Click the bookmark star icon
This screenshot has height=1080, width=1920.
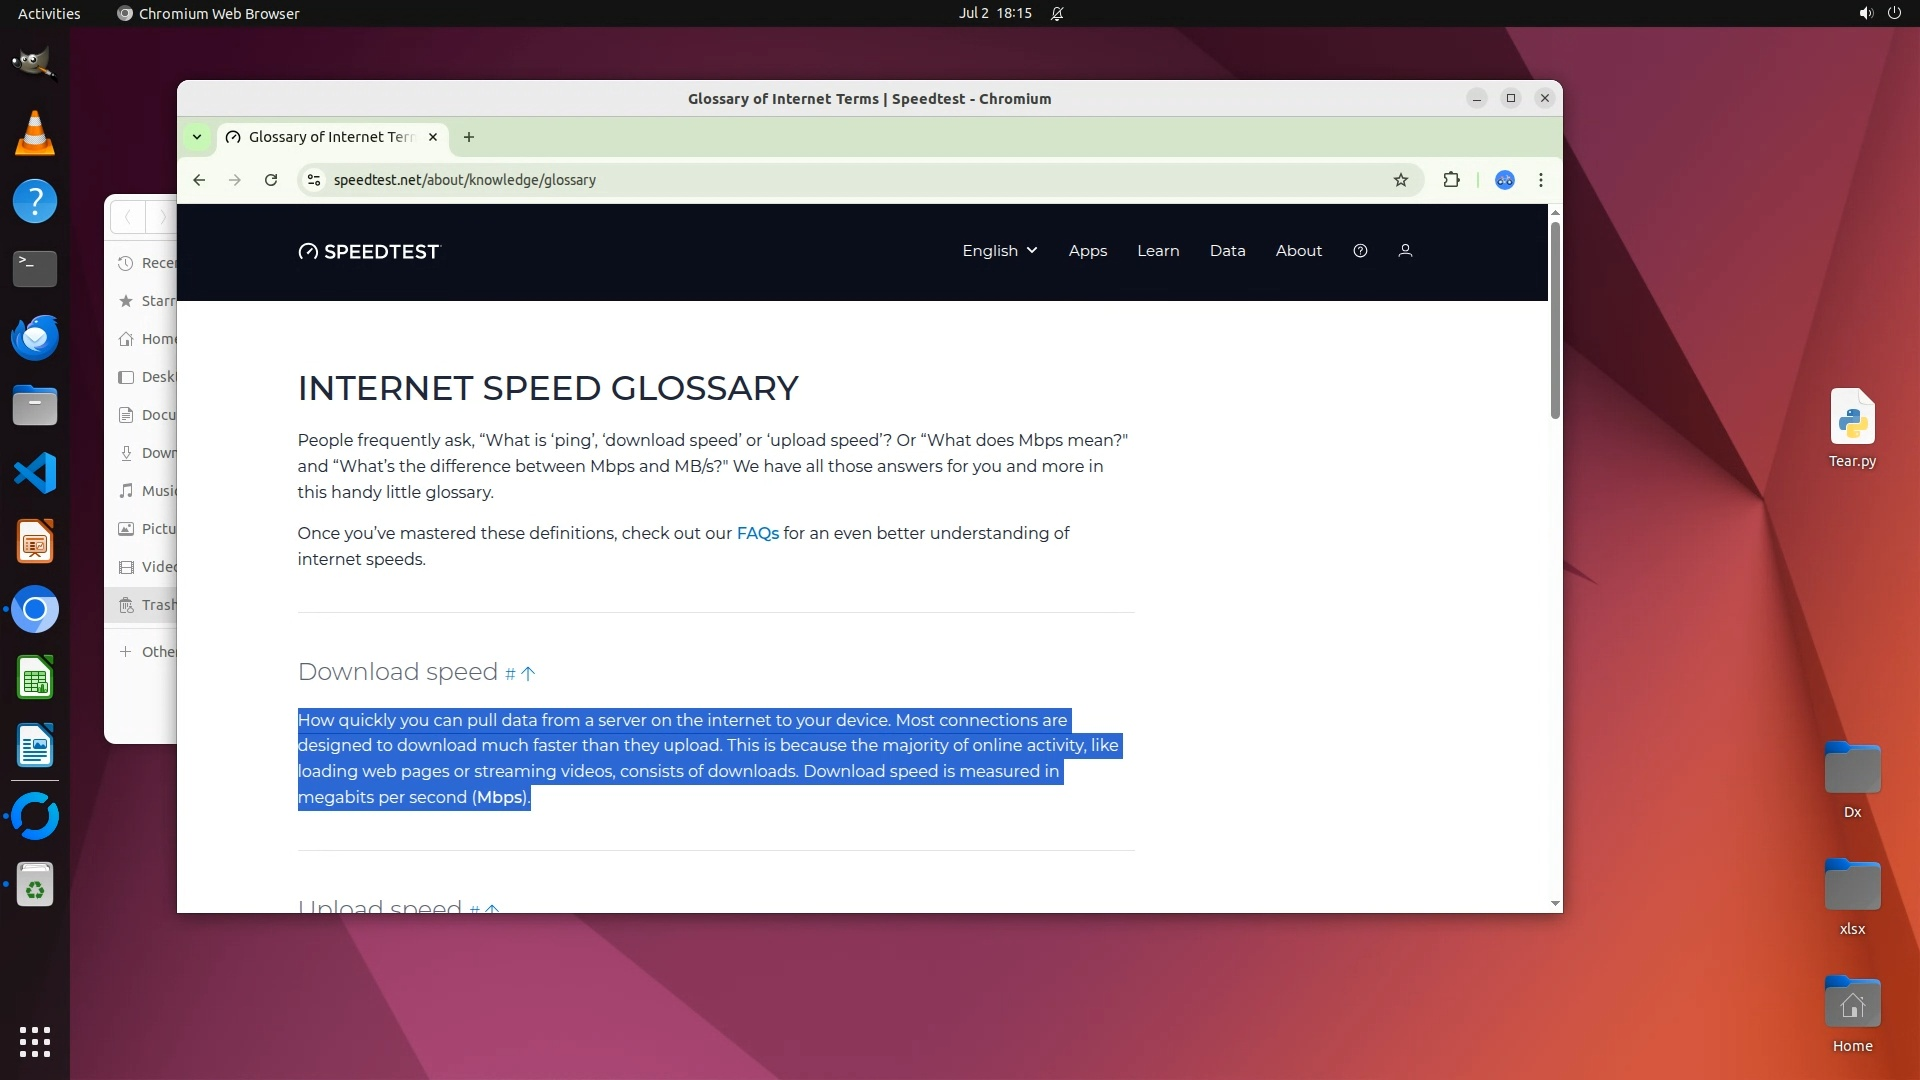pyautogui.click(x=1400, y=180)
